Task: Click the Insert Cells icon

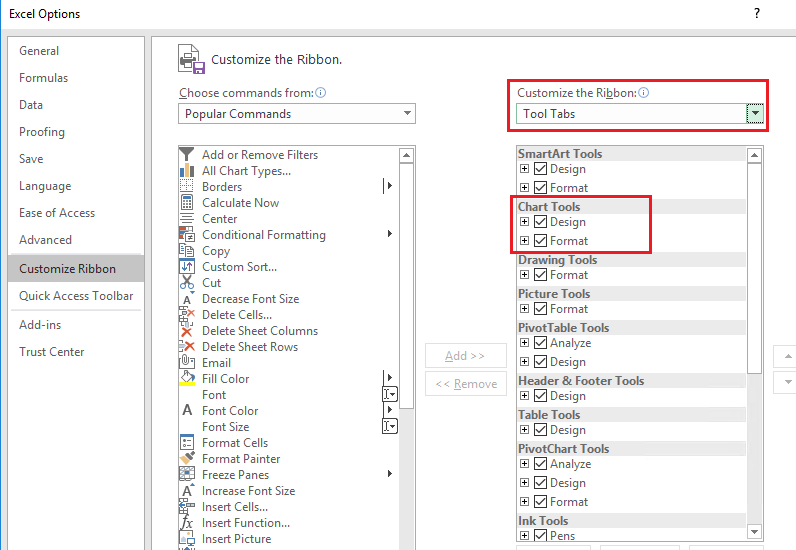Action: [187, 507]
